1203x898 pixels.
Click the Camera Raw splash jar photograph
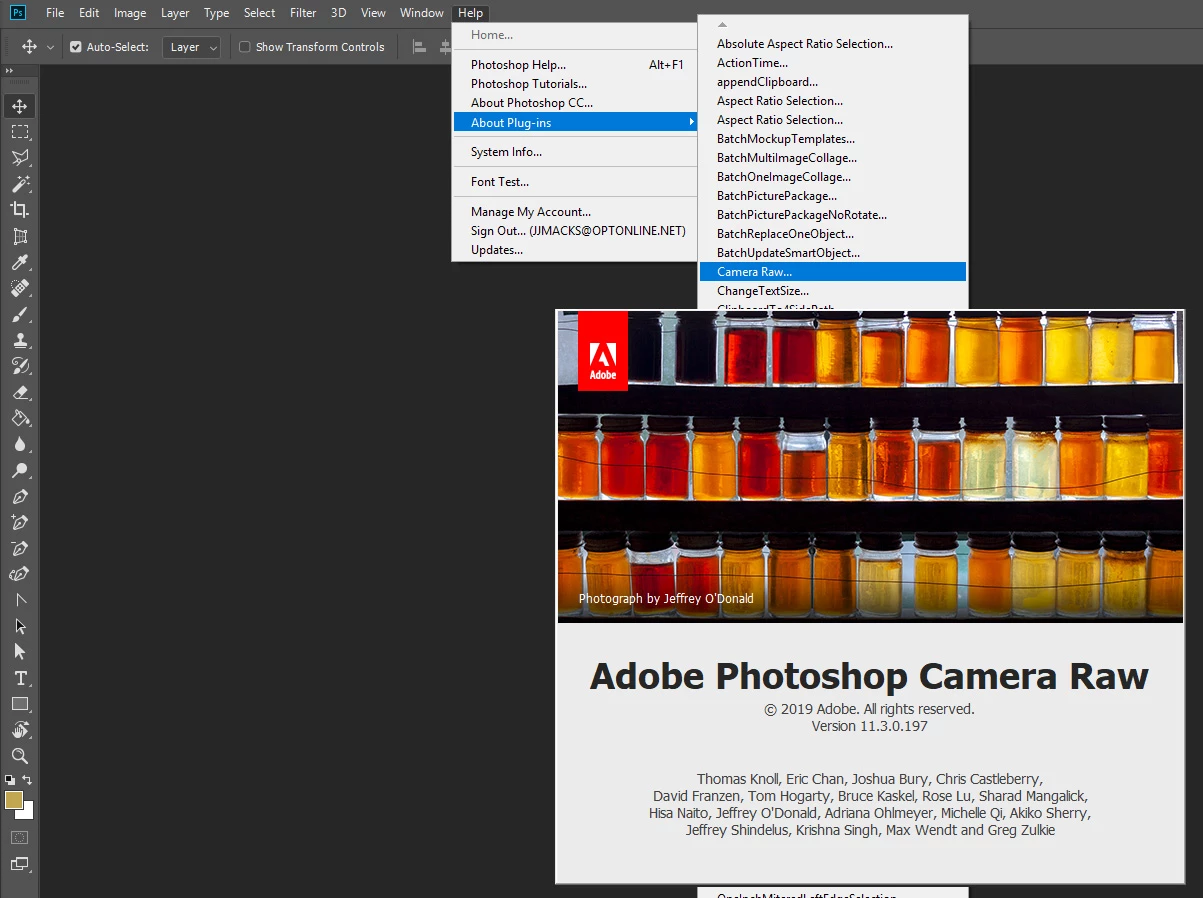tap(870, 466)
